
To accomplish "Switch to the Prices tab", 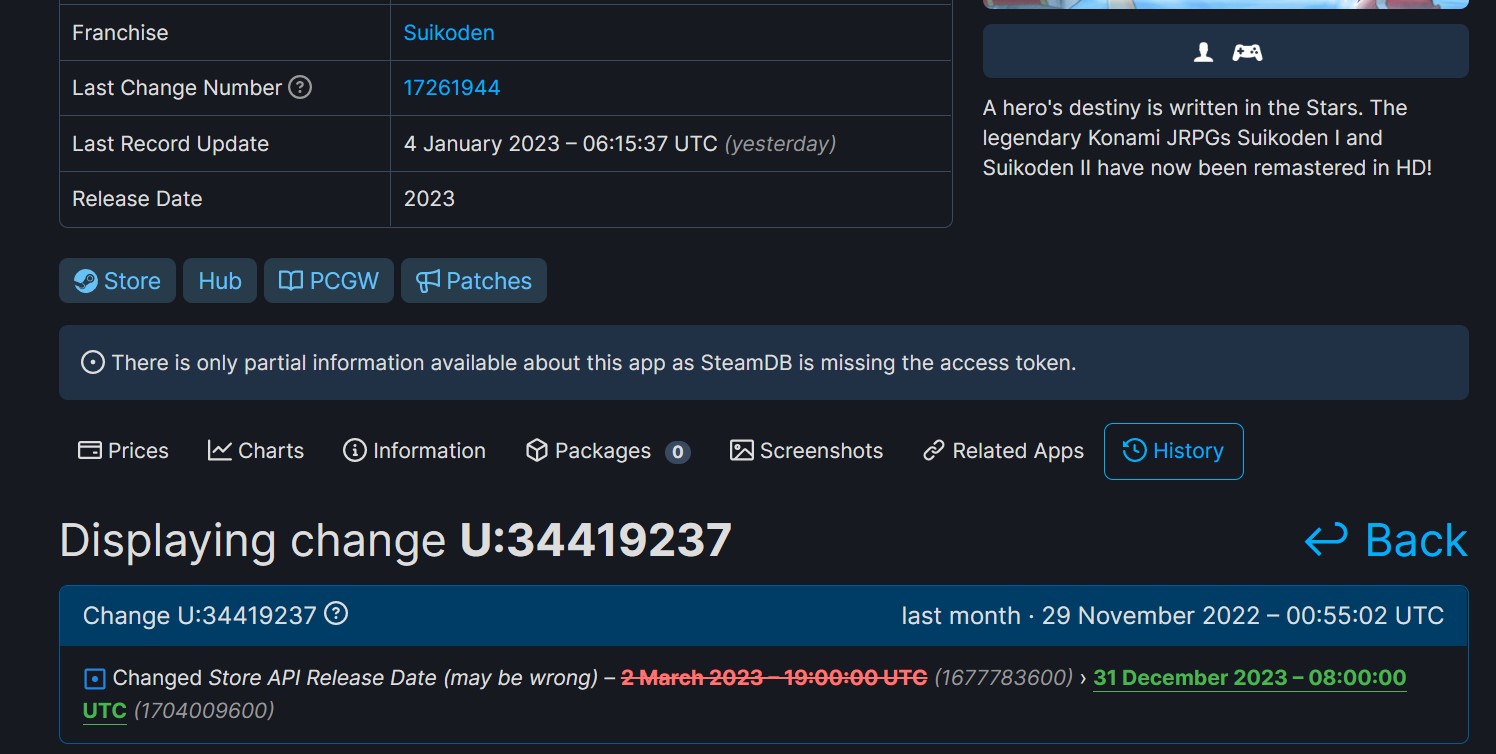I will pyautogui.click(x=123, y=451).
